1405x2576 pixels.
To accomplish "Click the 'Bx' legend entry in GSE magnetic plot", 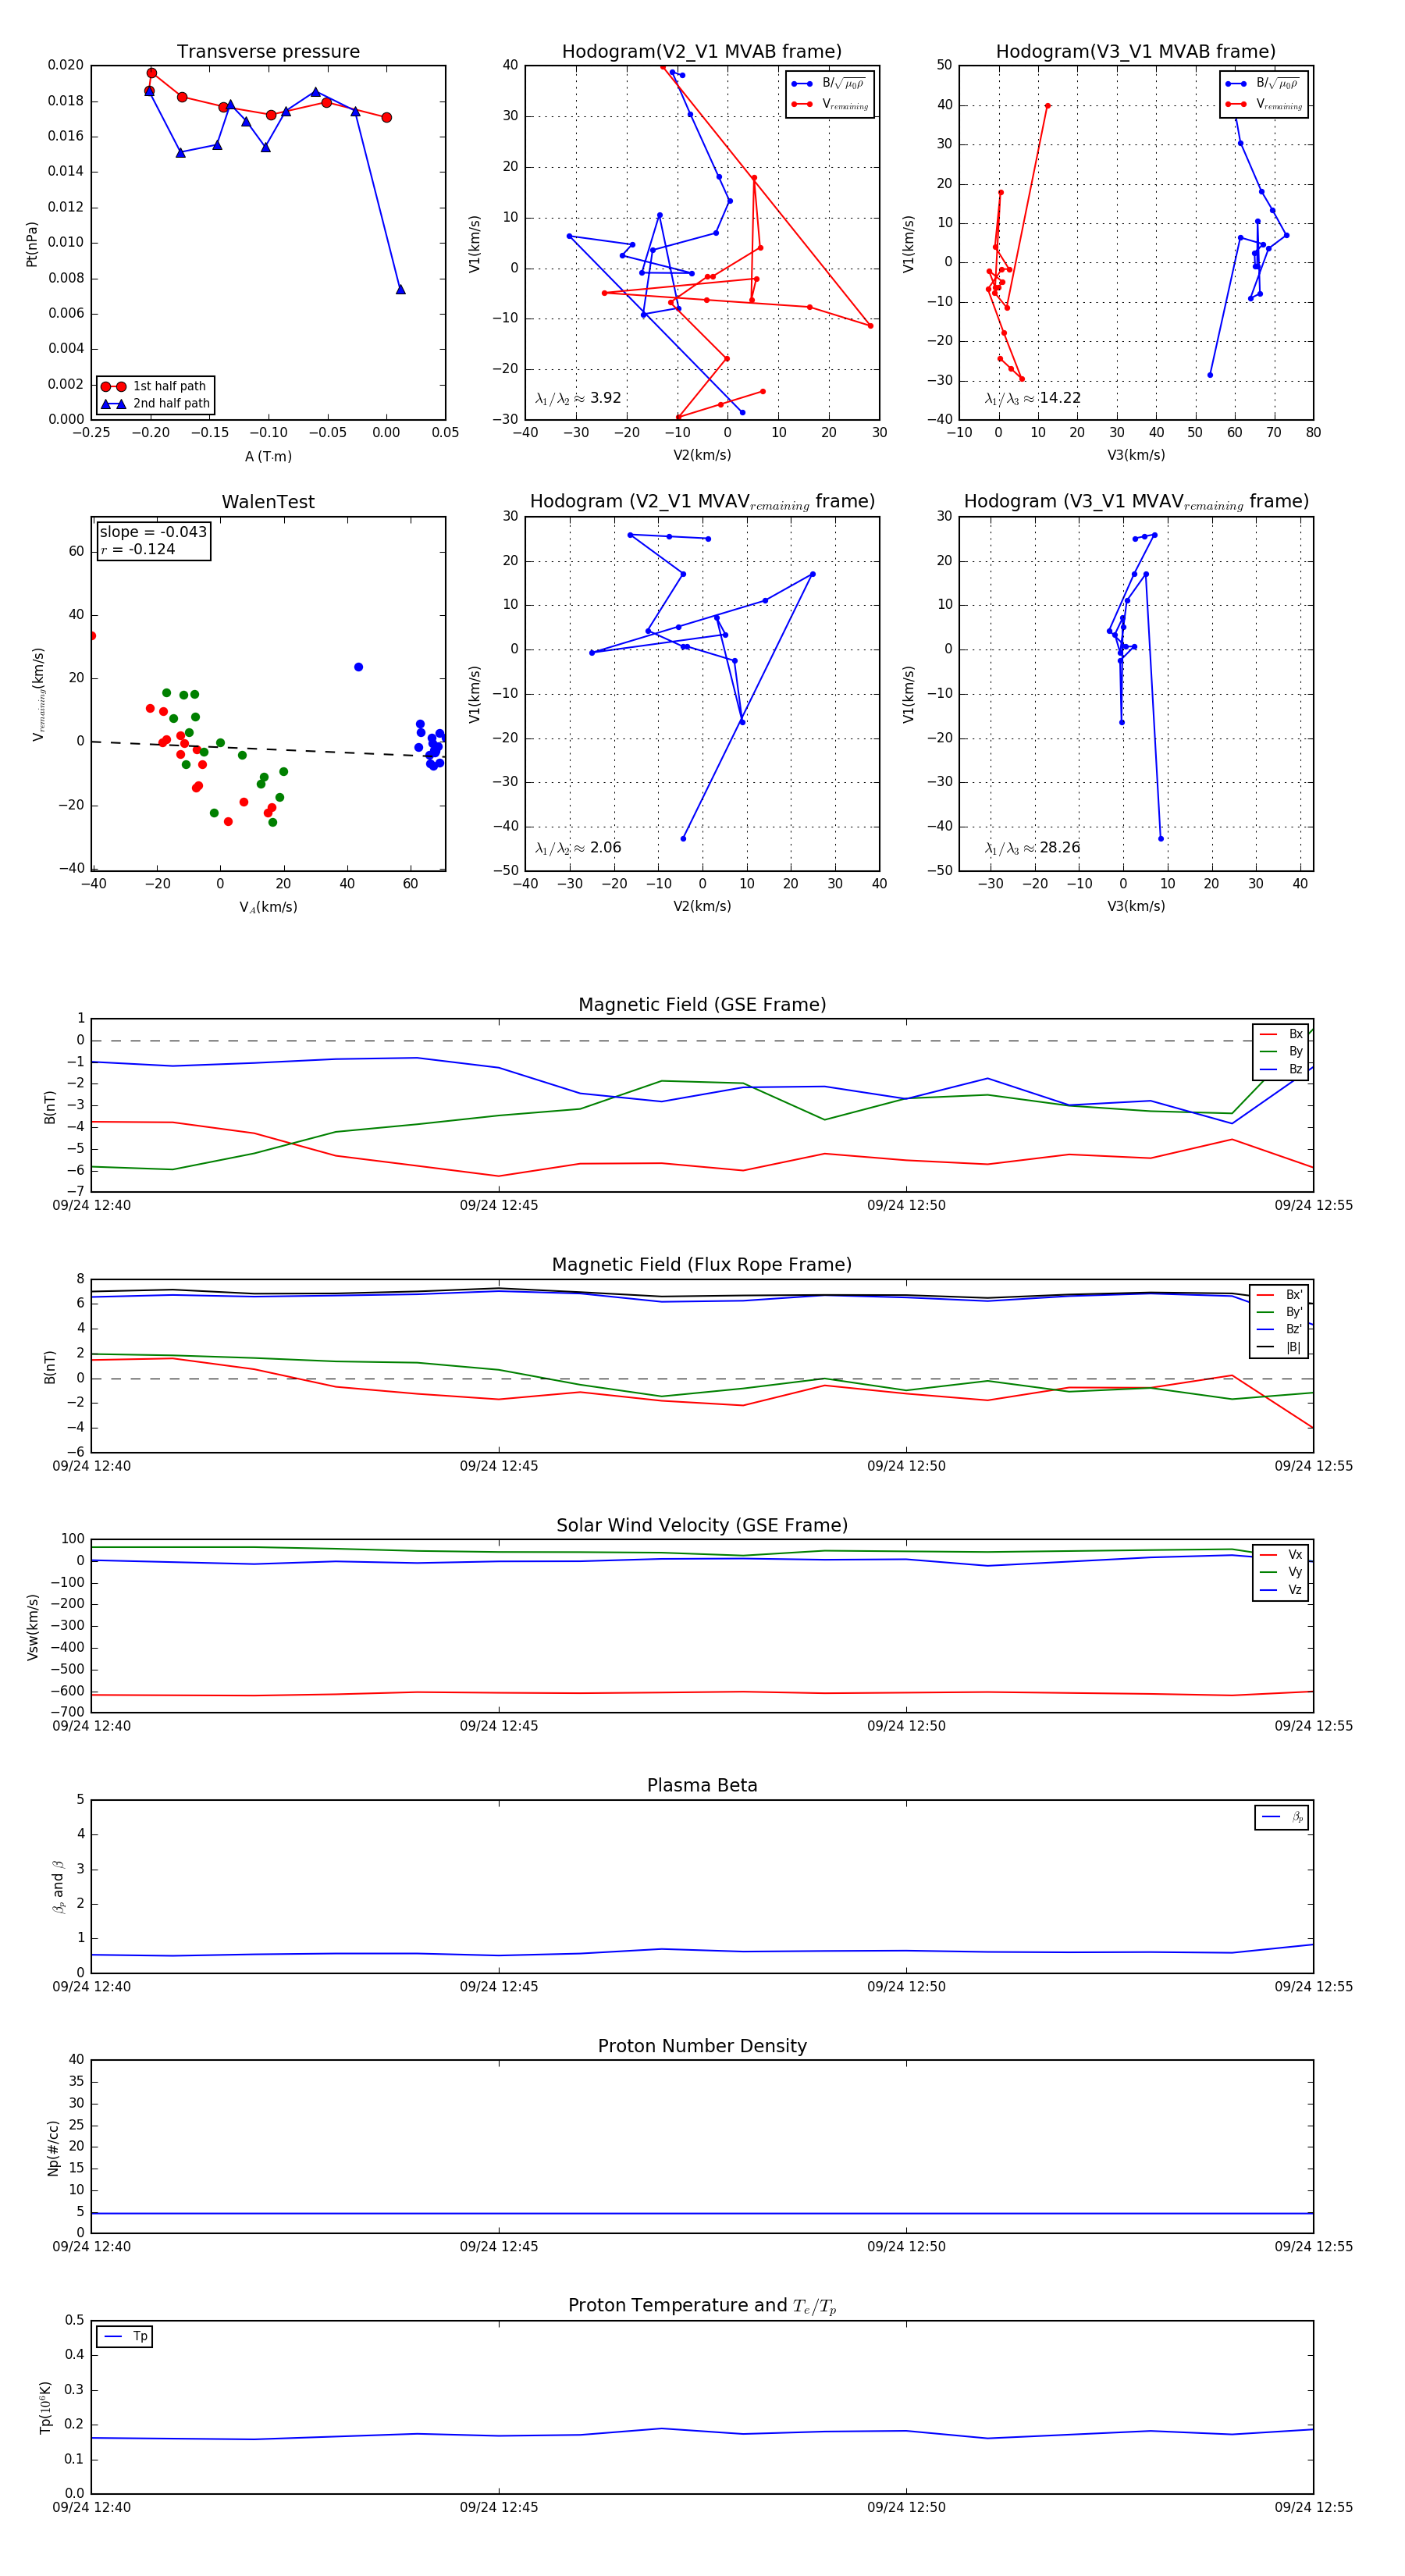I will click(1281, 1034).
